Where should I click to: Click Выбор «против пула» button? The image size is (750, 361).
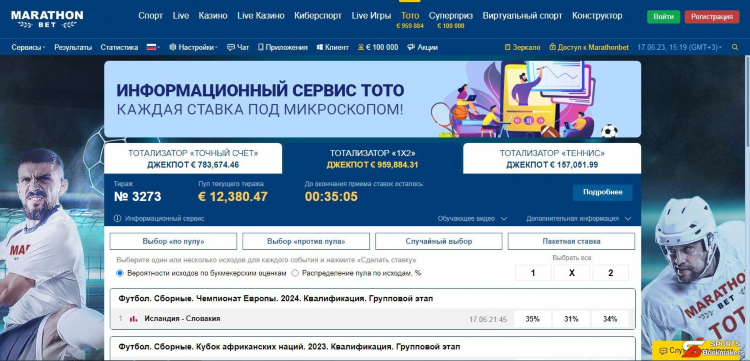click(x=306, y=241)
